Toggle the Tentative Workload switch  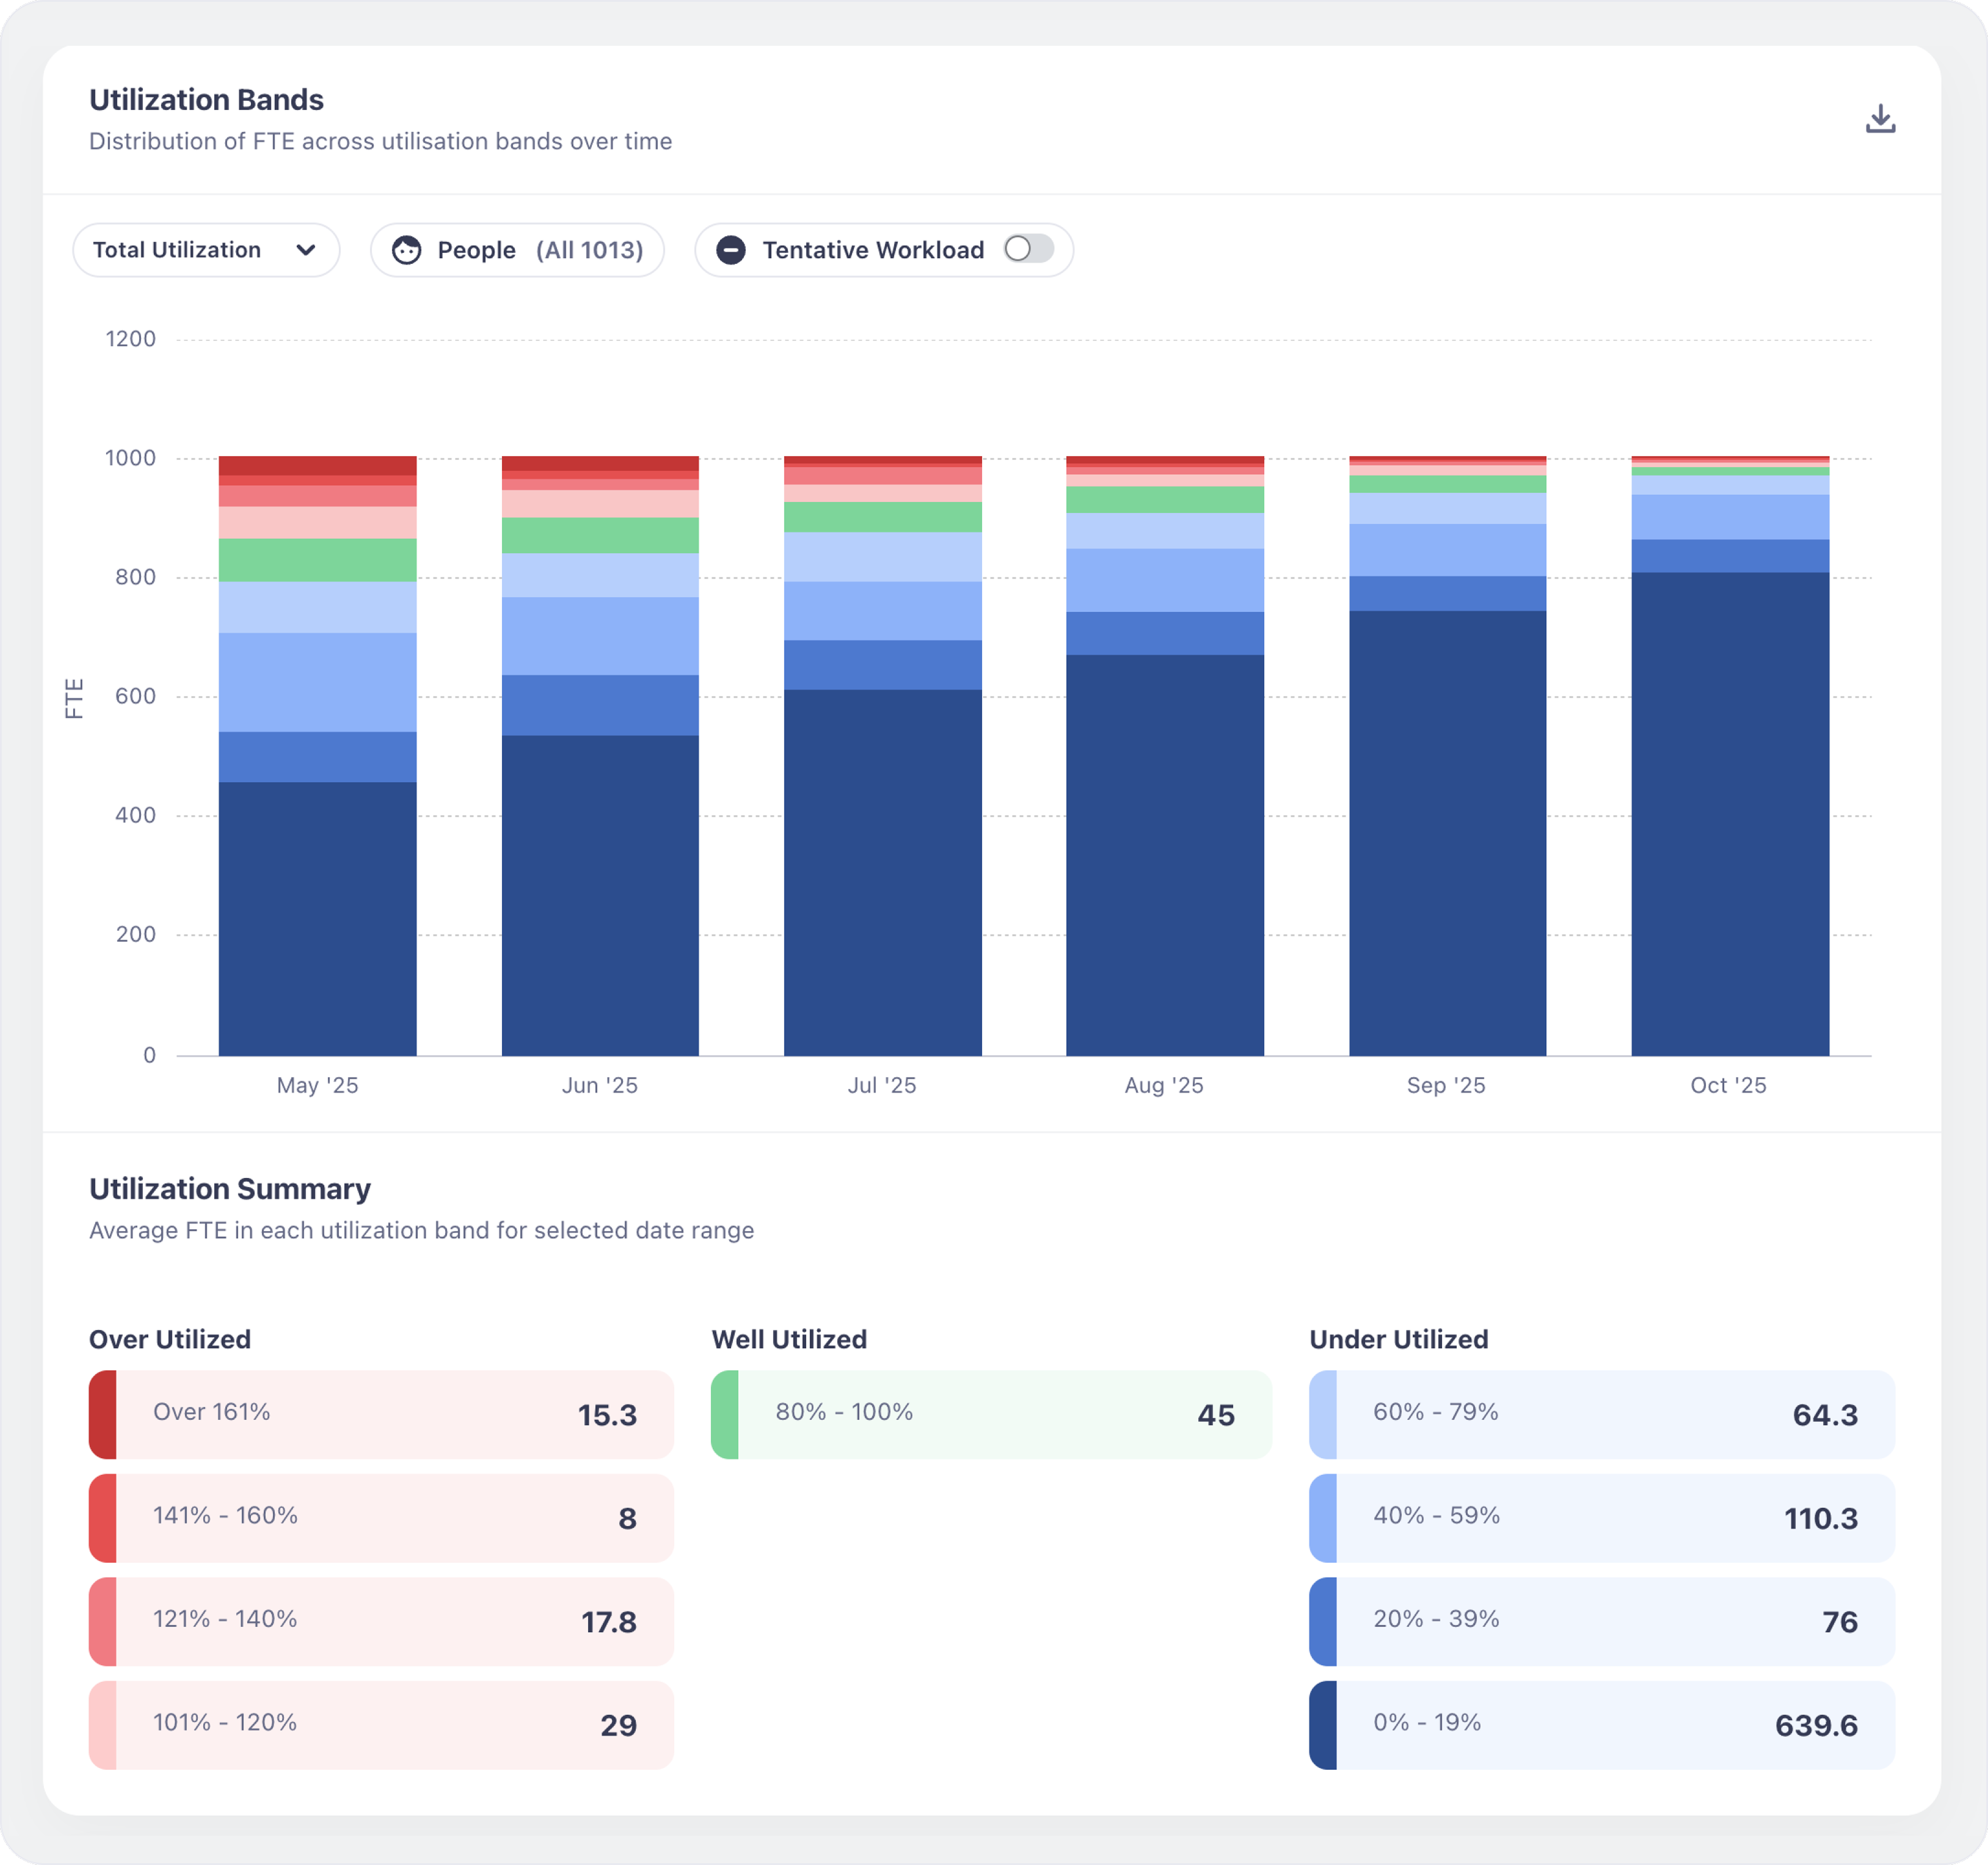[x=1028, y=249]
